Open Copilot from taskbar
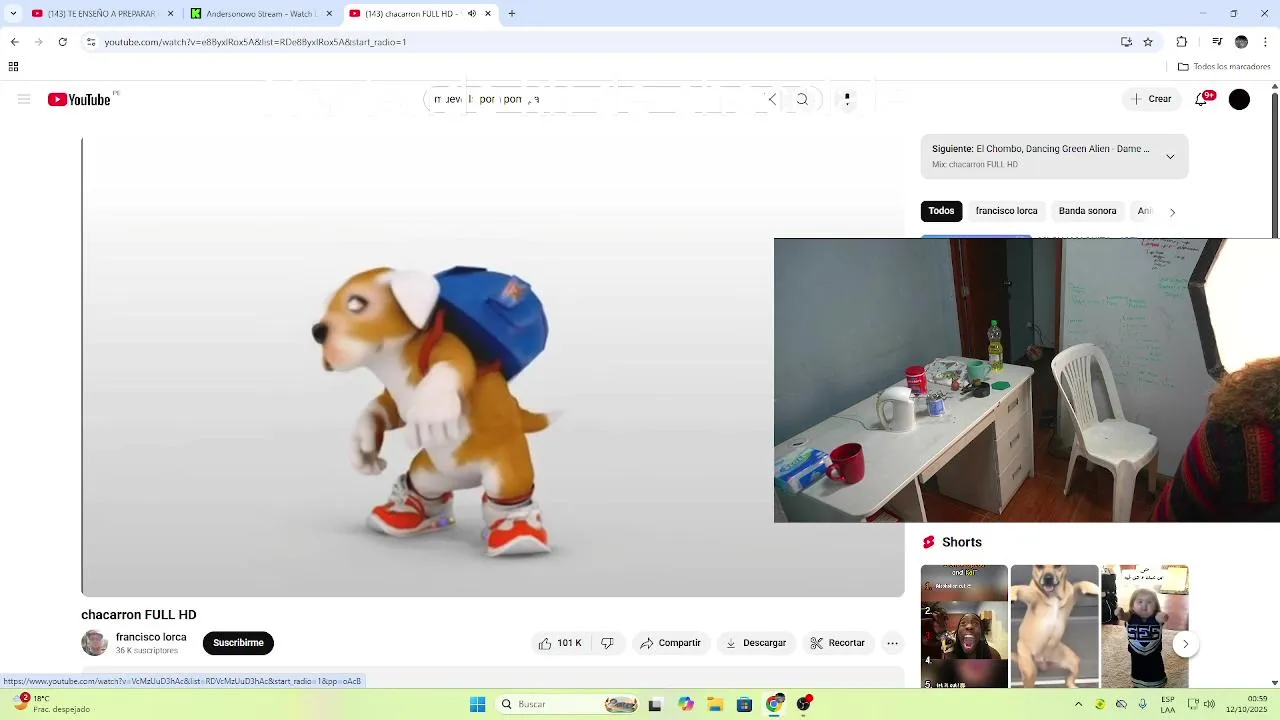Screen dimensions: 1280x720 click(686, 704)
